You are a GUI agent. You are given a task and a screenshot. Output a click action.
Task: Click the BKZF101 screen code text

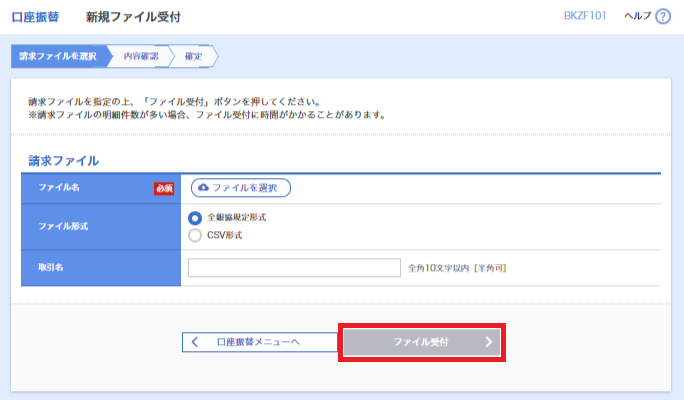coord(585,16)
